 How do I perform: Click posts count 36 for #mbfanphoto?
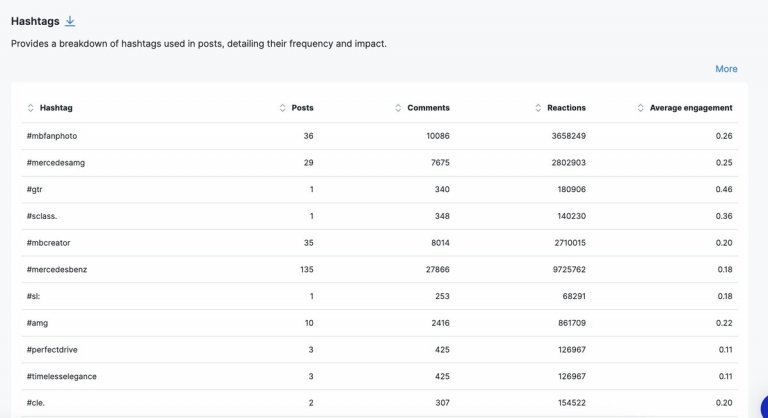tap(308, 136)
